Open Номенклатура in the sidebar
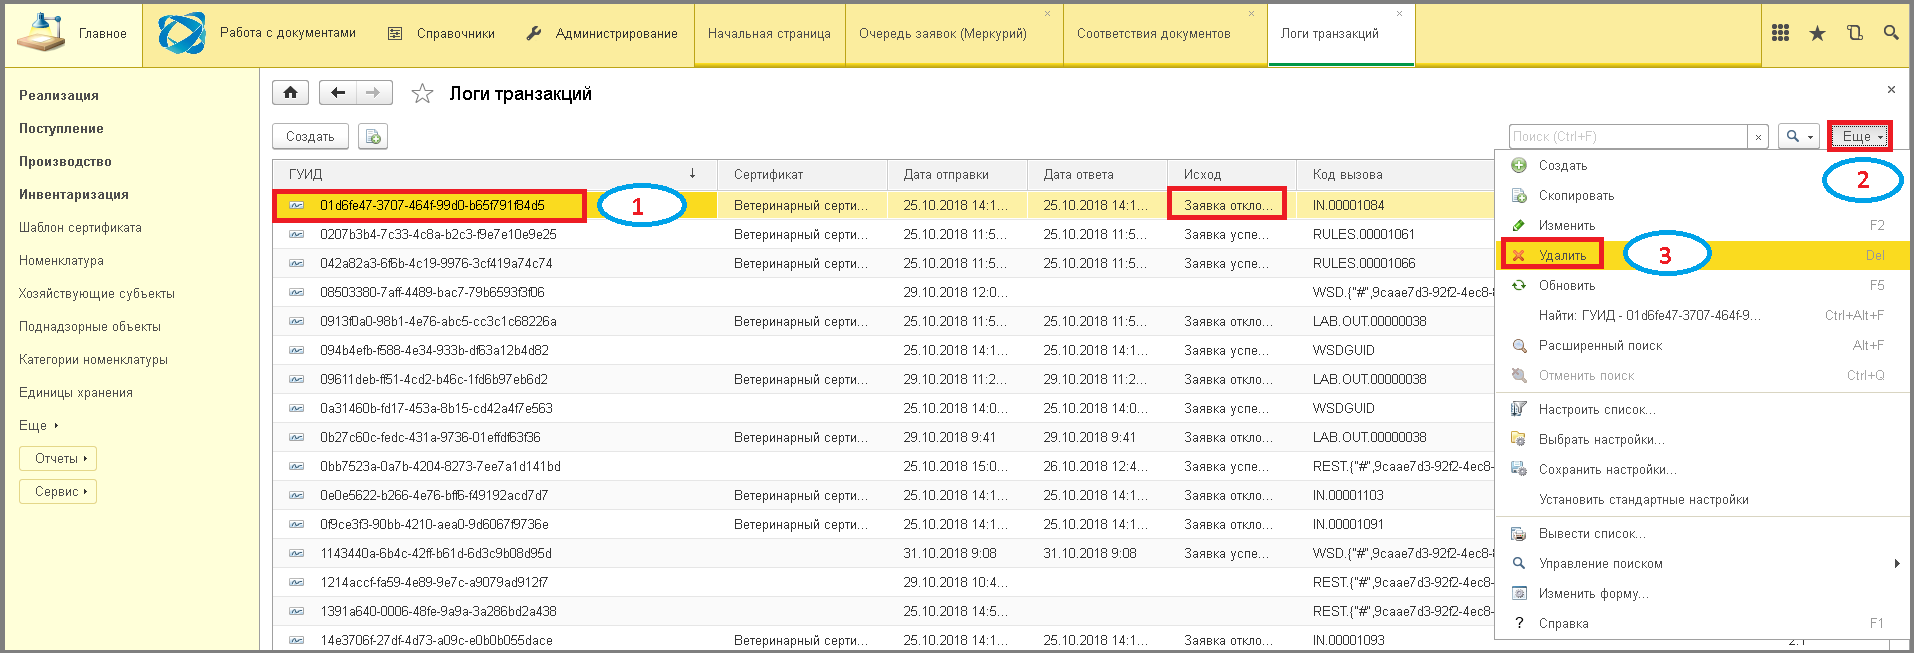Viewport: 1914px width, 653px height. pyautogui.click(x=61, y=260)
